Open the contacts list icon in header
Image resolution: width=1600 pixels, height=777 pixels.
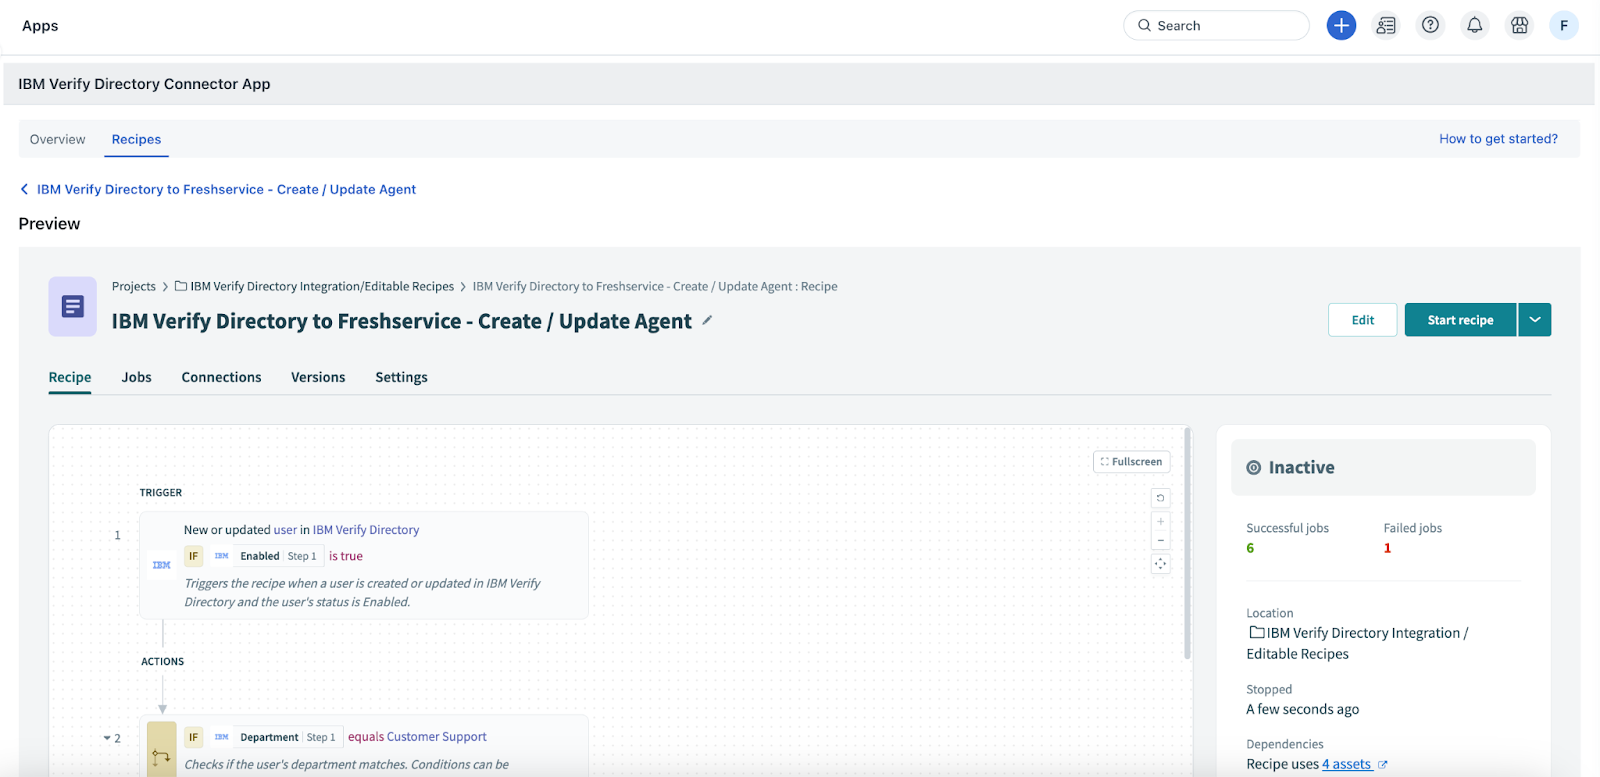1386,26
